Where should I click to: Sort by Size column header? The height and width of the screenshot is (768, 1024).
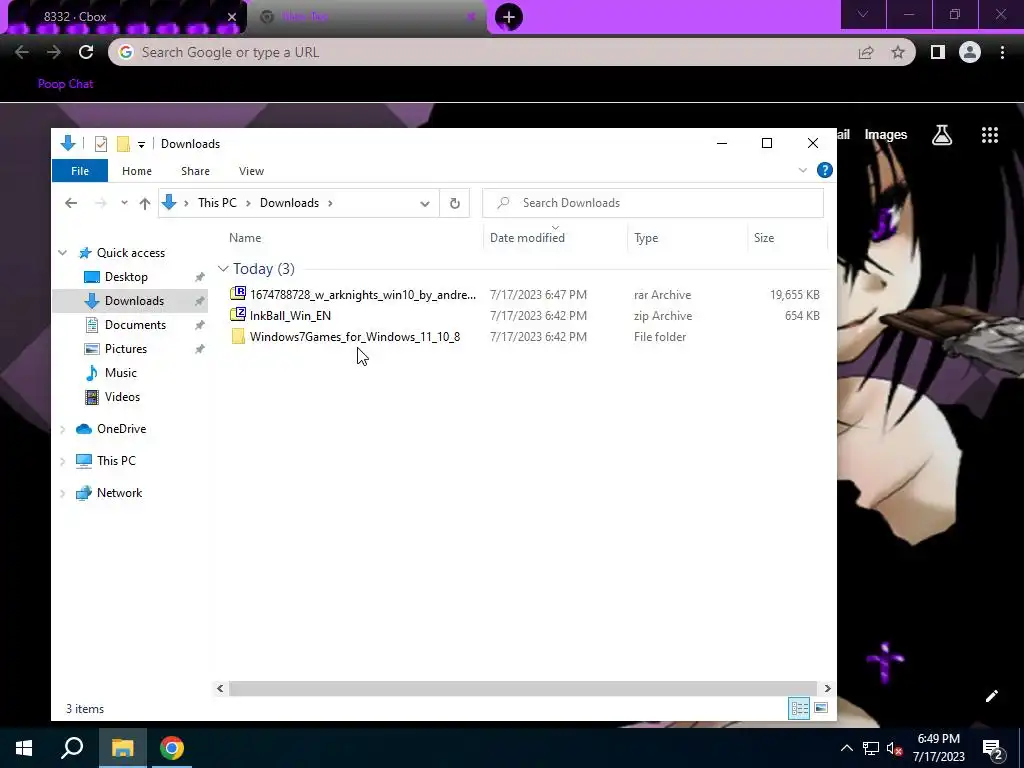764,238
